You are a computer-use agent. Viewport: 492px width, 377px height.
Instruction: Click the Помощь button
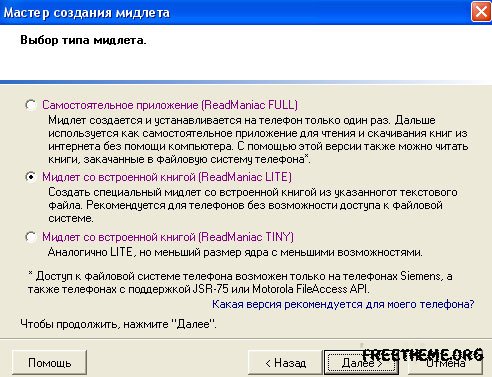[49, 362]
